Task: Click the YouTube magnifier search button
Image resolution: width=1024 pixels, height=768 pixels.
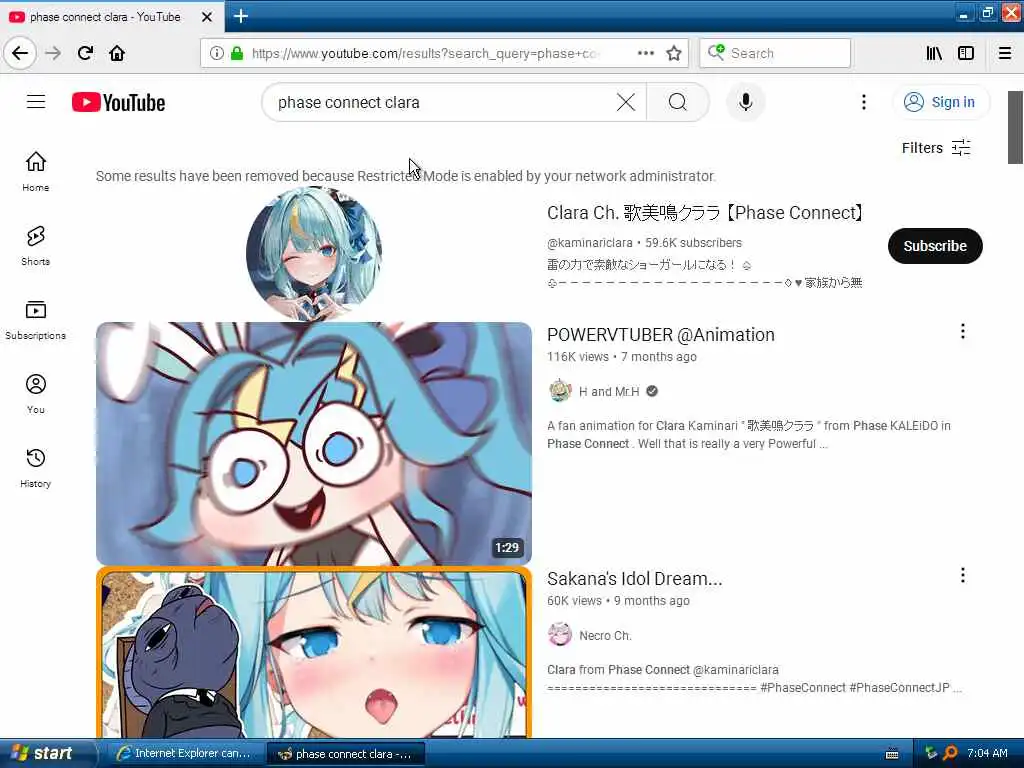Action: pos(678,102)
